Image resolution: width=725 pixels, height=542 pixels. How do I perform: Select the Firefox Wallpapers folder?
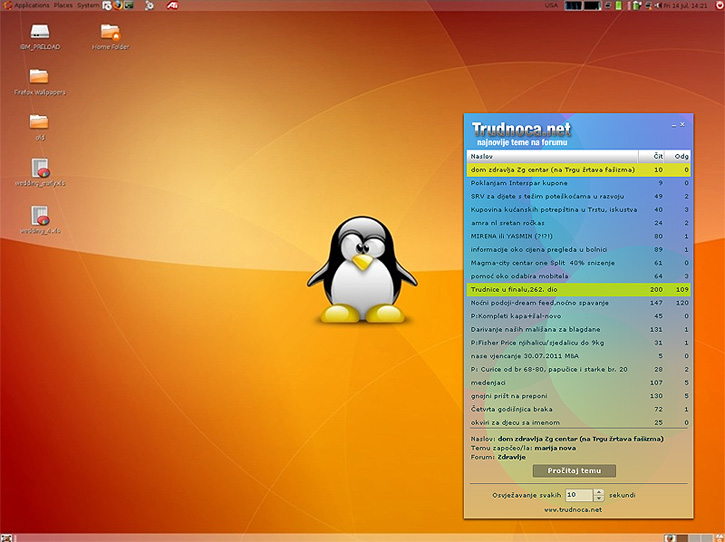40,82
